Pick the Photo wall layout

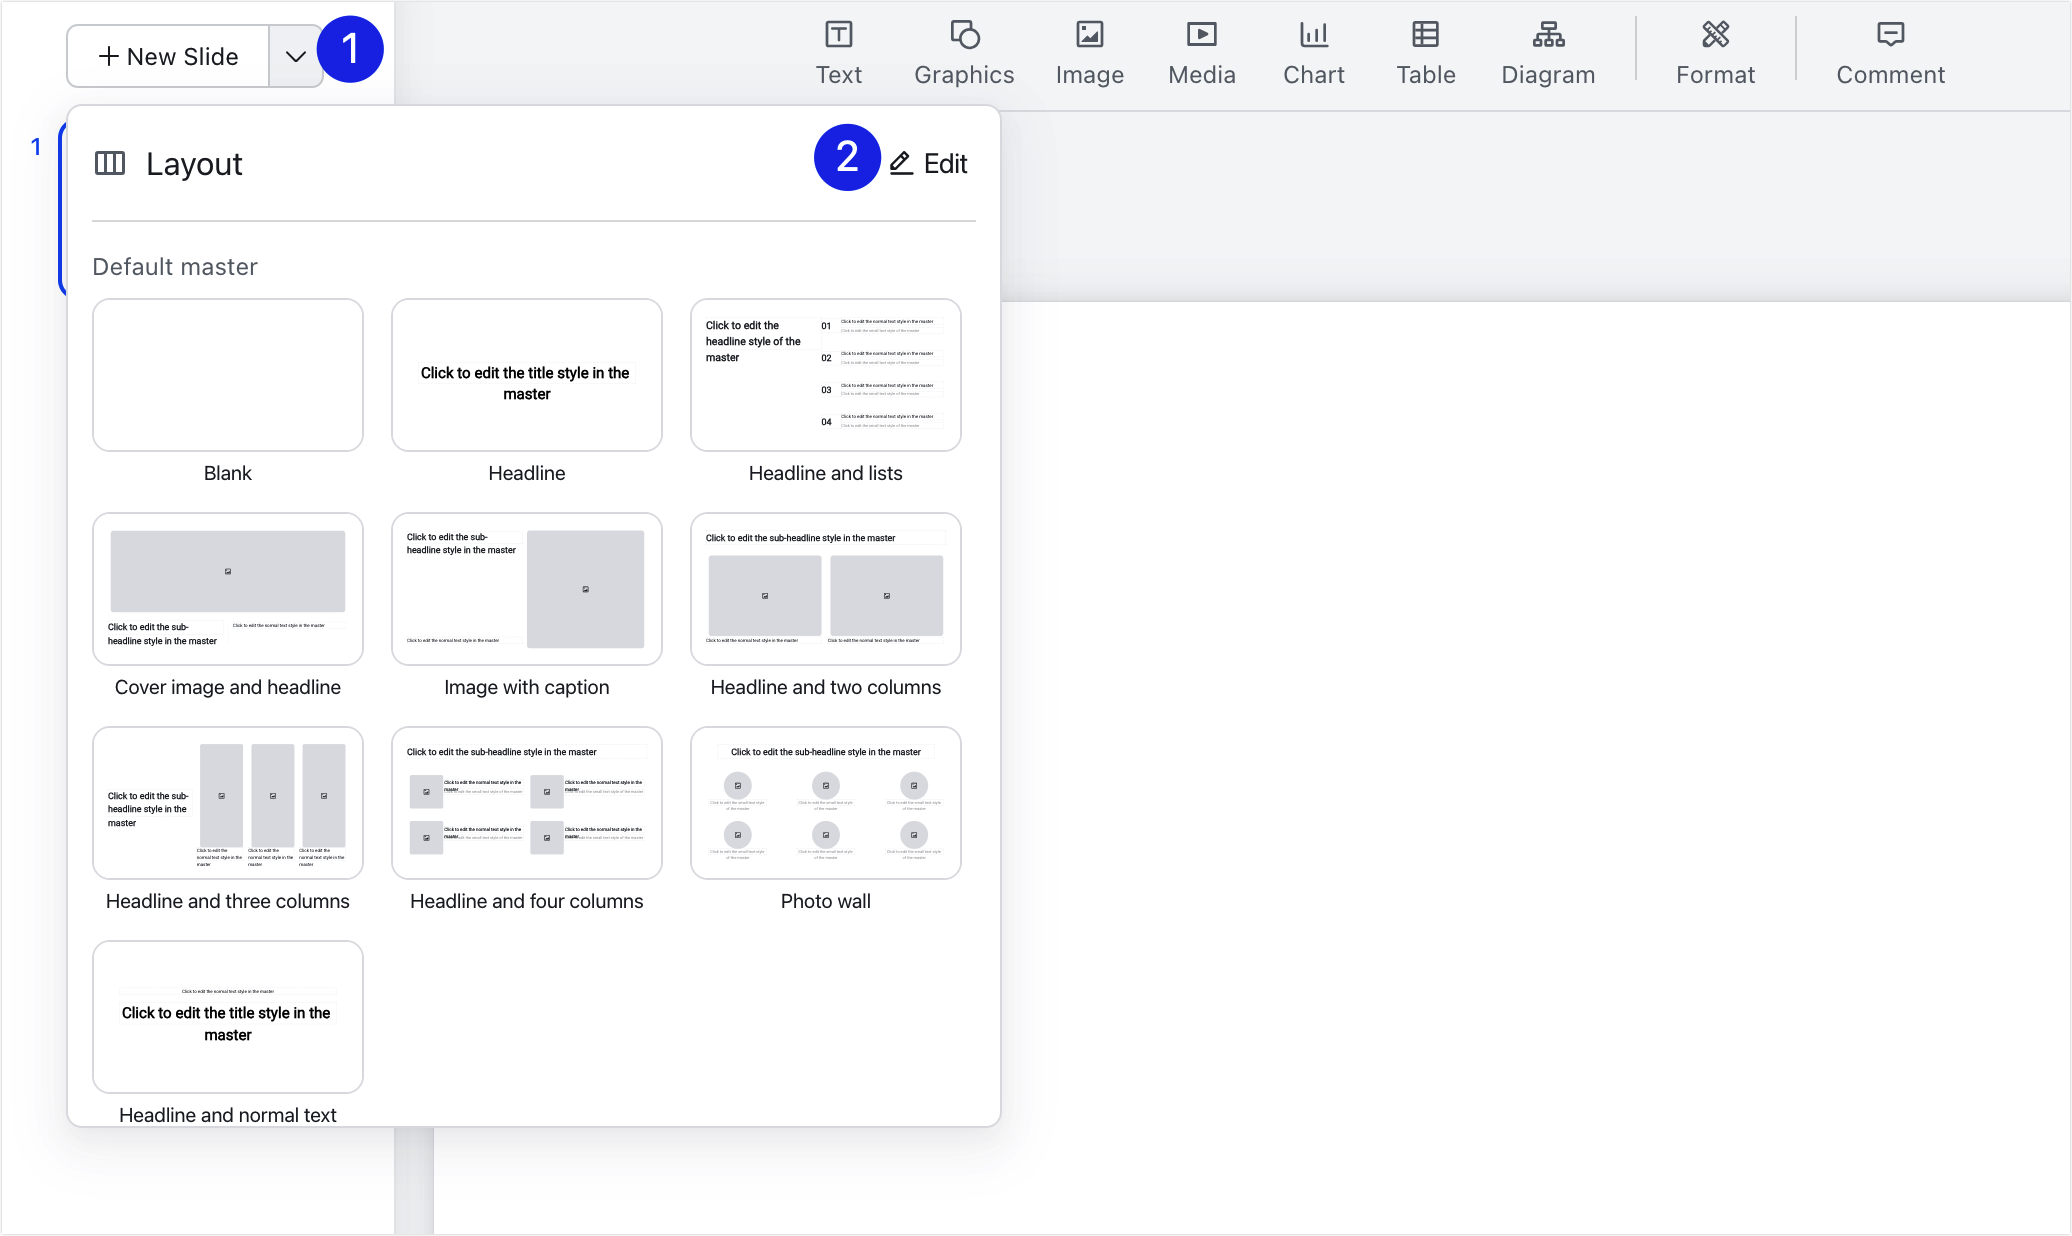(x=826, y=803)
